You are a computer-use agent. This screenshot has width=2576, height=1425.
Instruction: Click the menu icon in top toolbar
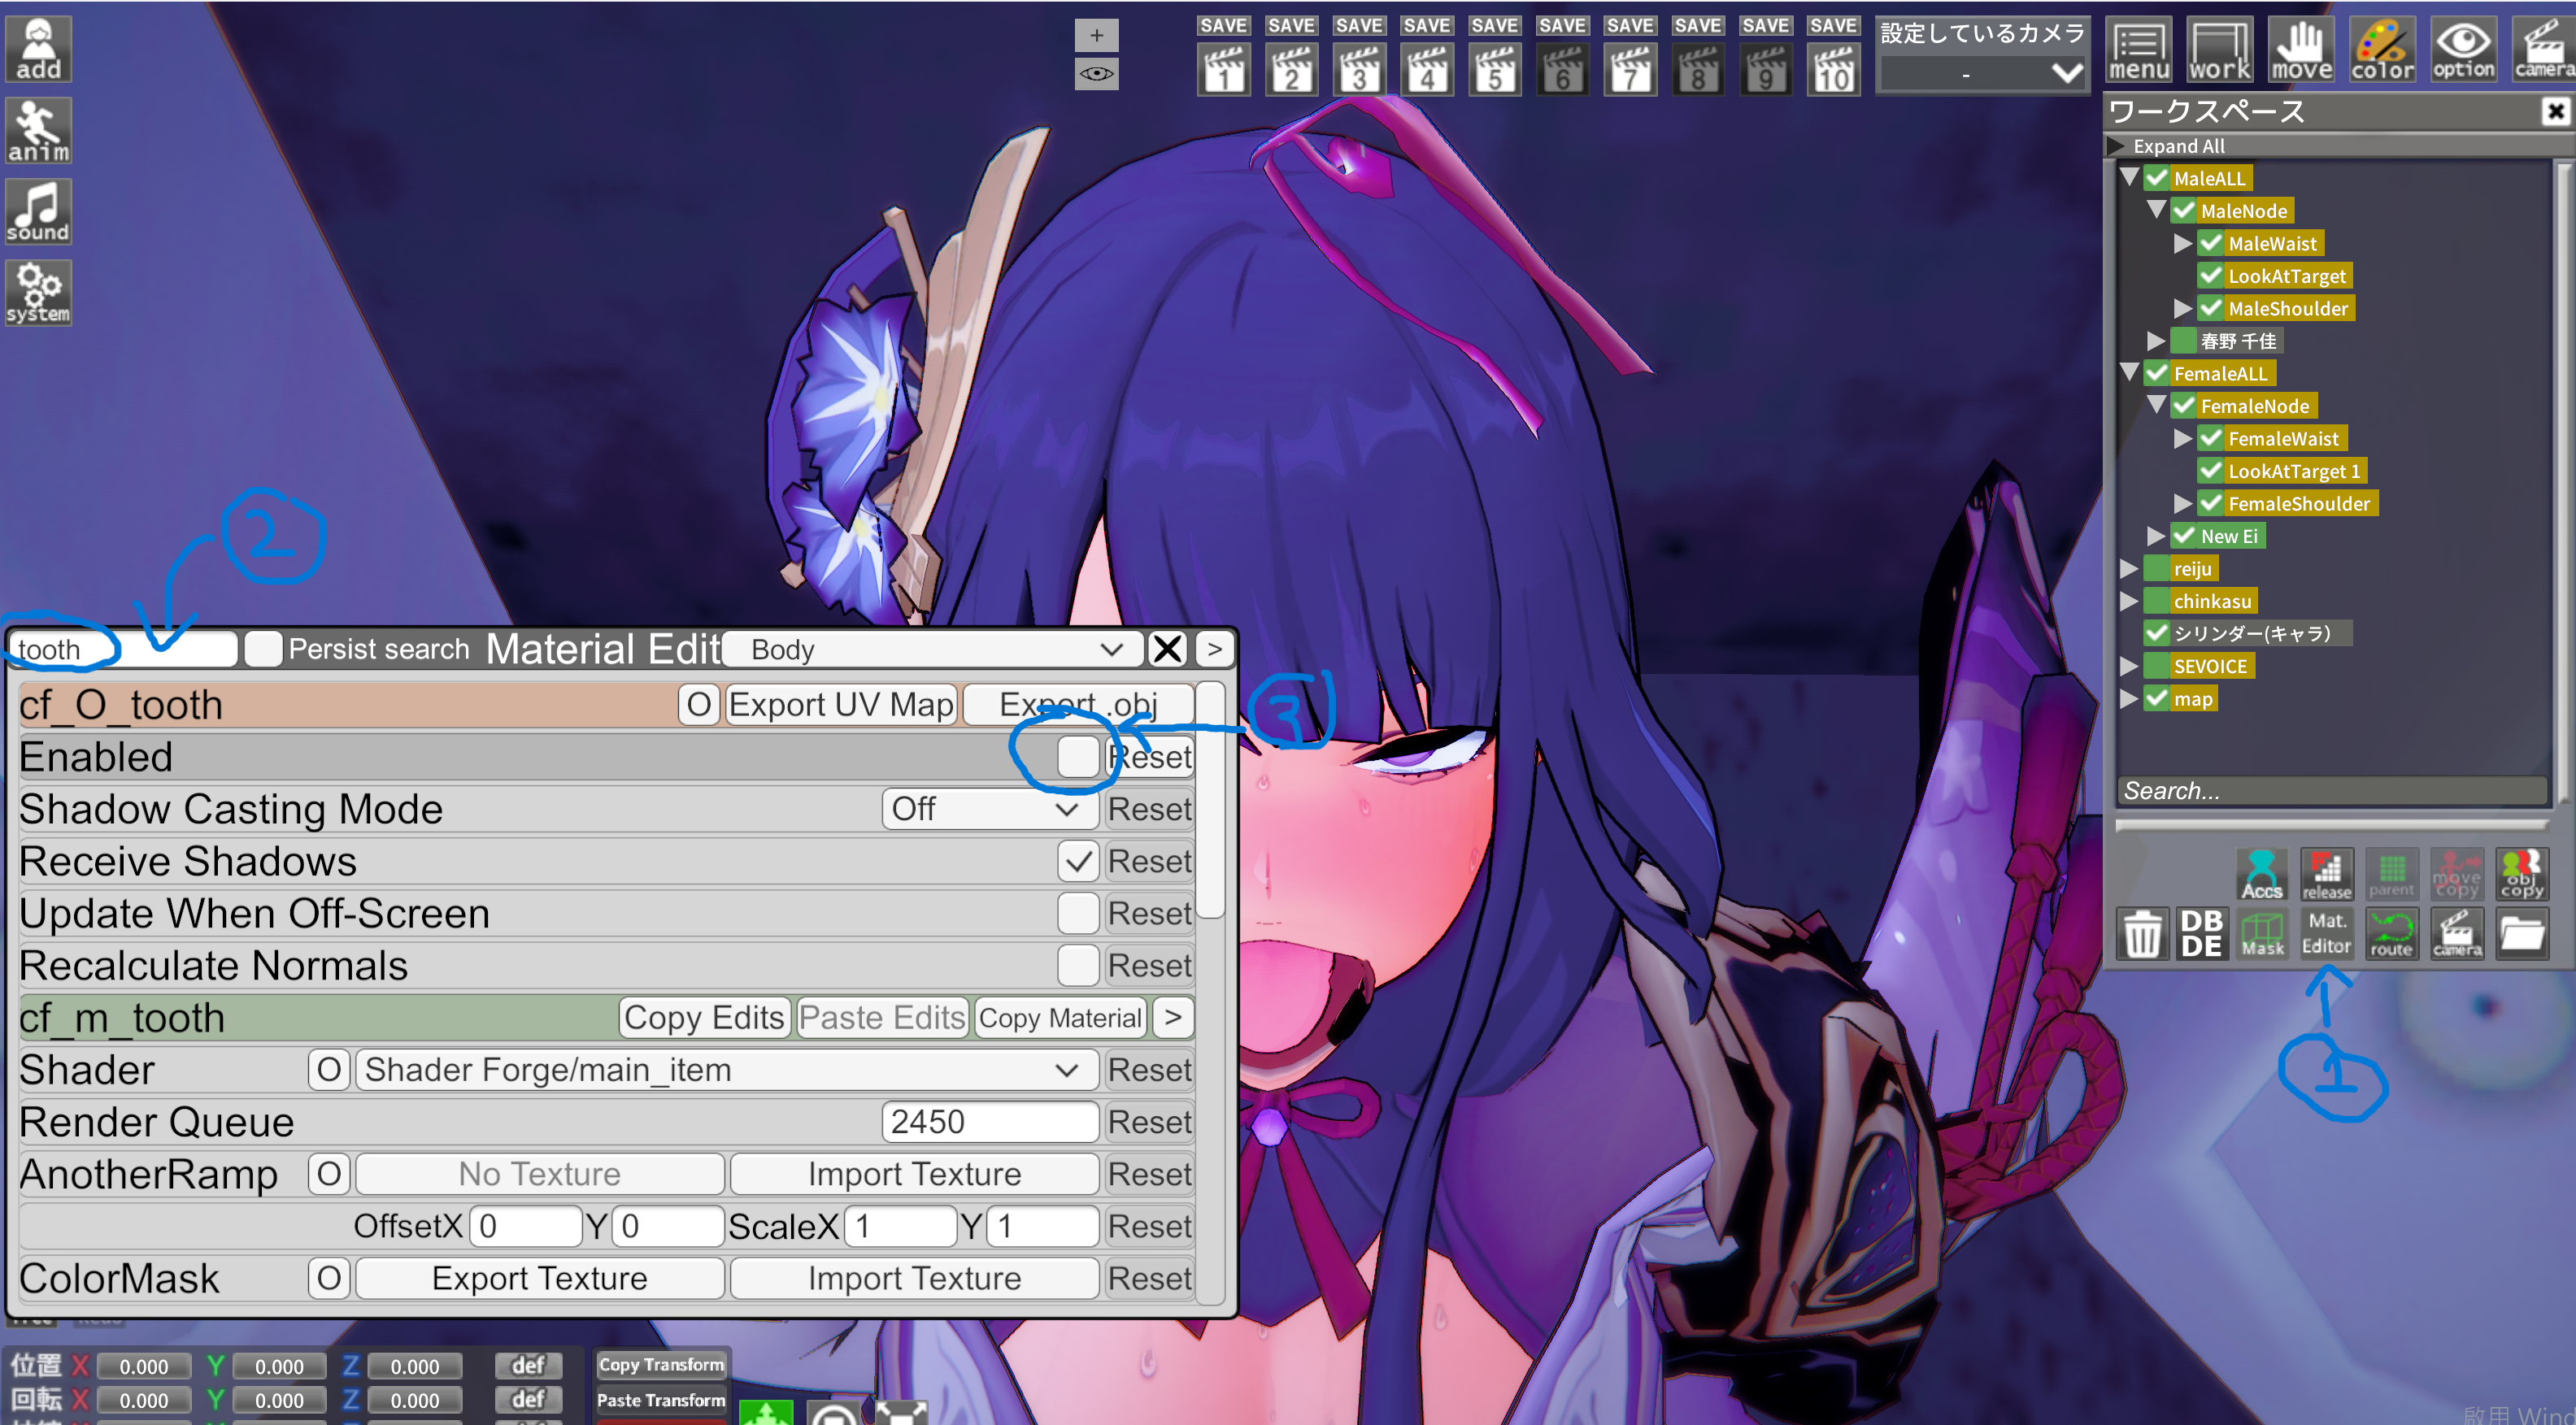click(2139, 49)
